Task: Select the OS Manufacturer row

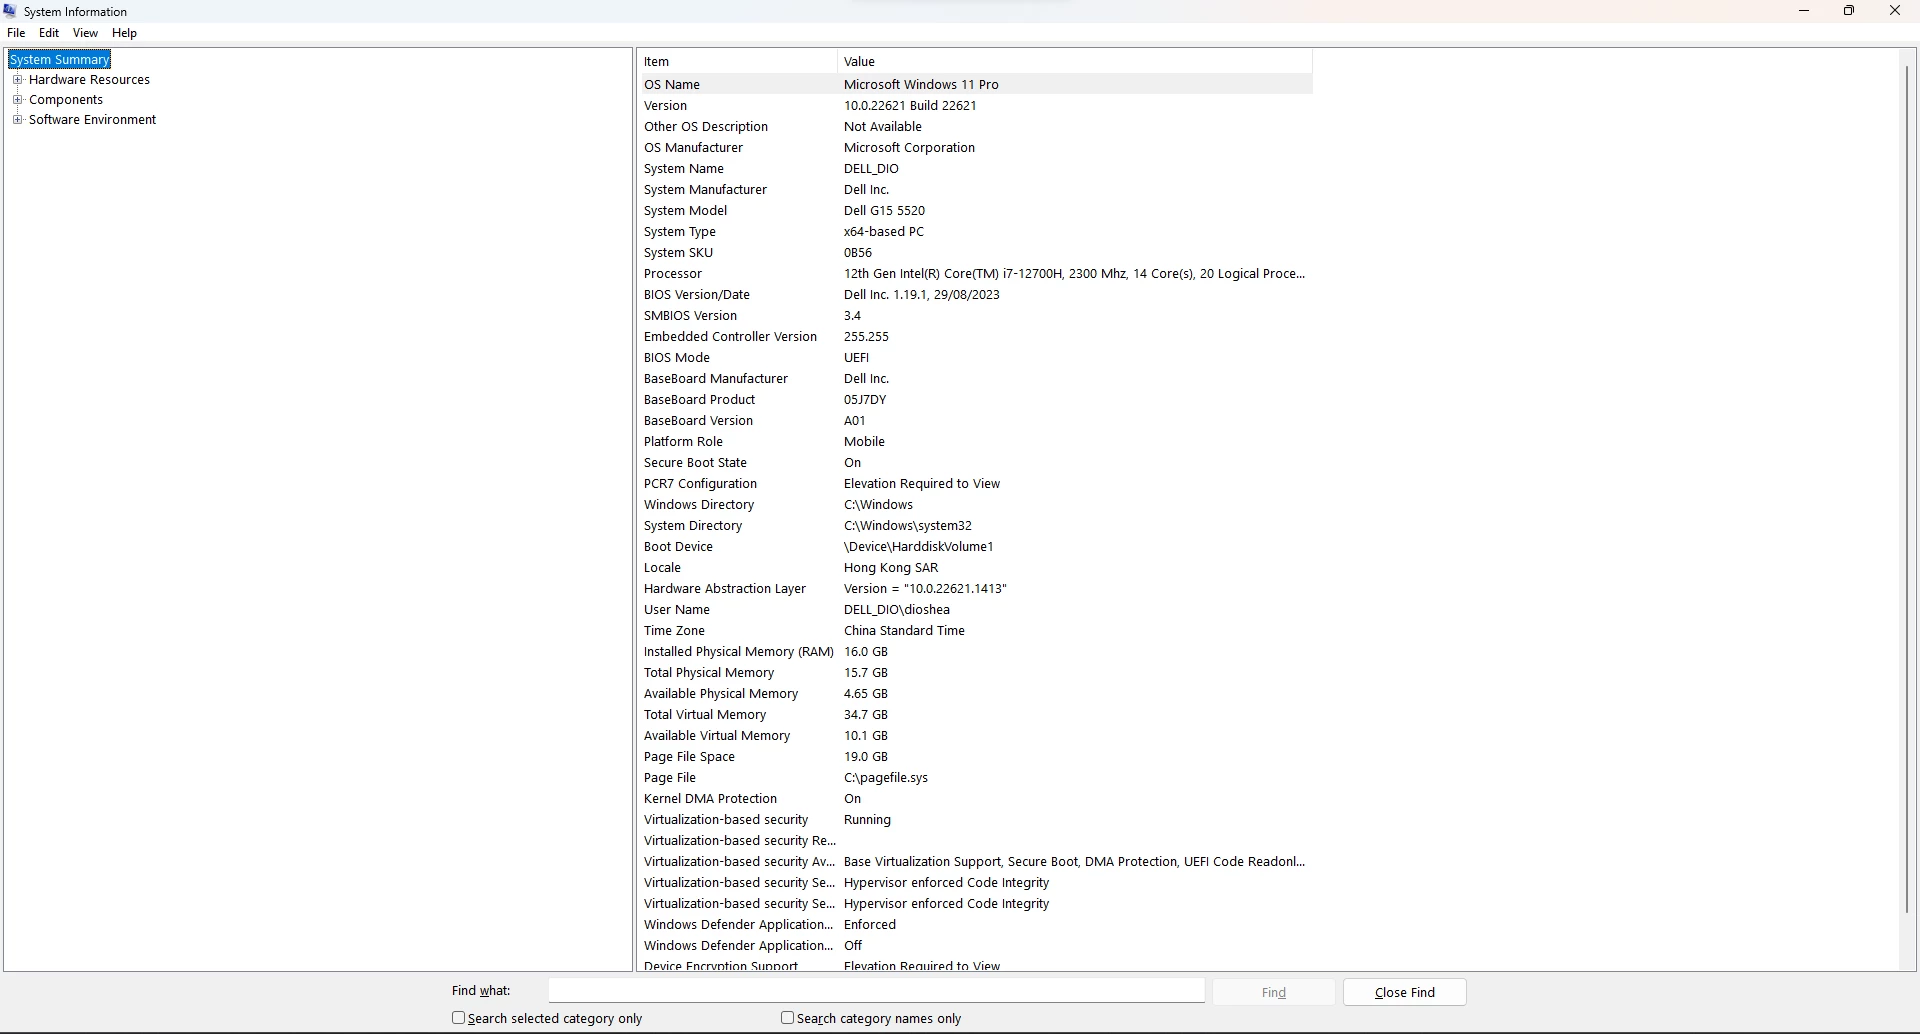Action: pyautogui.click(x=976, y=148)
